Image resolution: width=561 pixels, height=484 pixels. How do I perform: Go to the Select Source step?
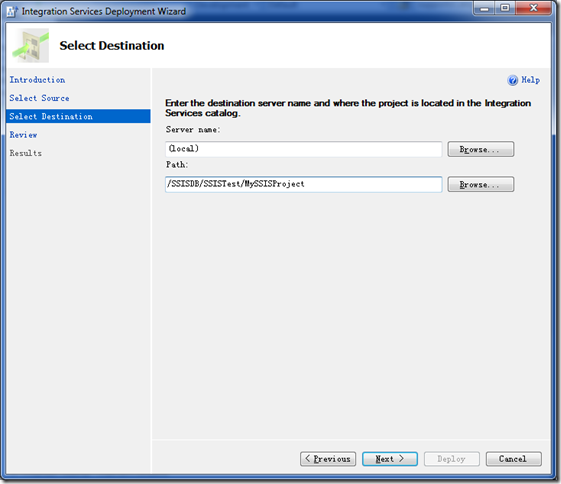39,98
